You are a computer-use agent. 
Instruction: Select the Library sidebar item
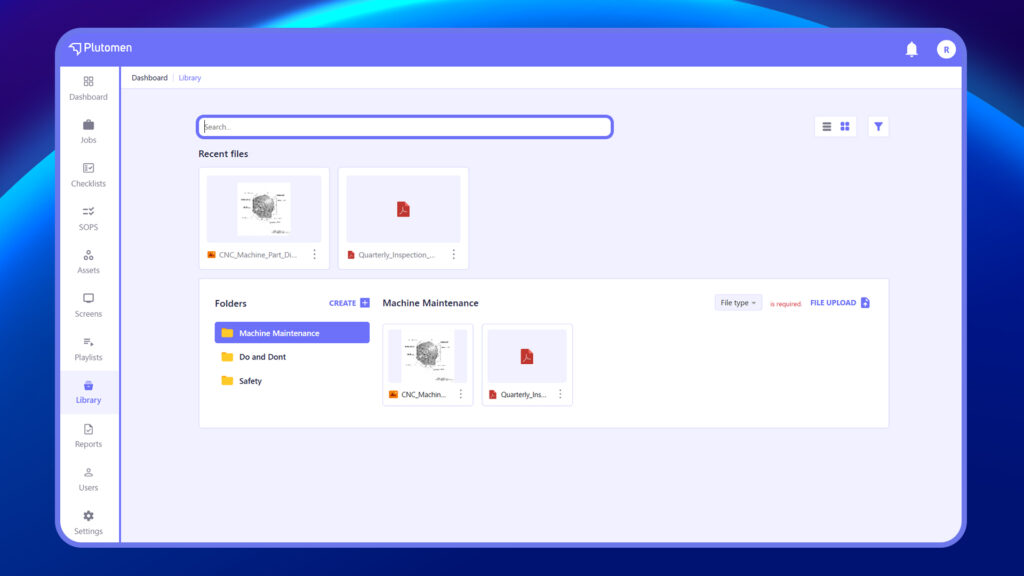pos(88,392)
